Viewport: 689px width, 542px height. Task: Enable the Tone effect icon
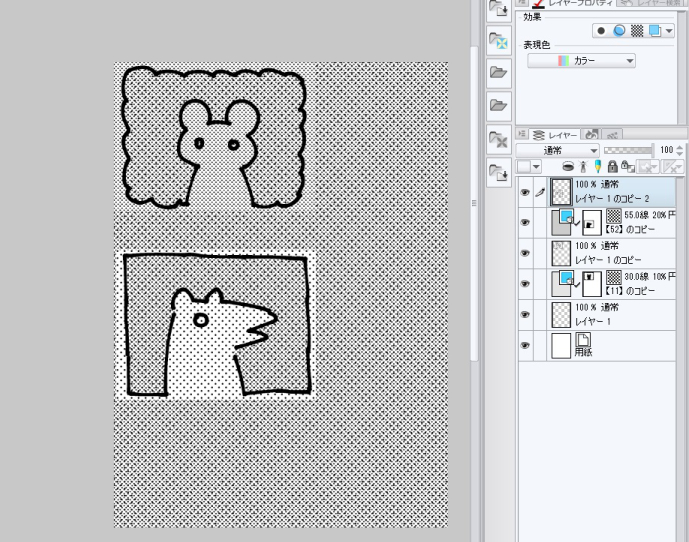point(637,31)
